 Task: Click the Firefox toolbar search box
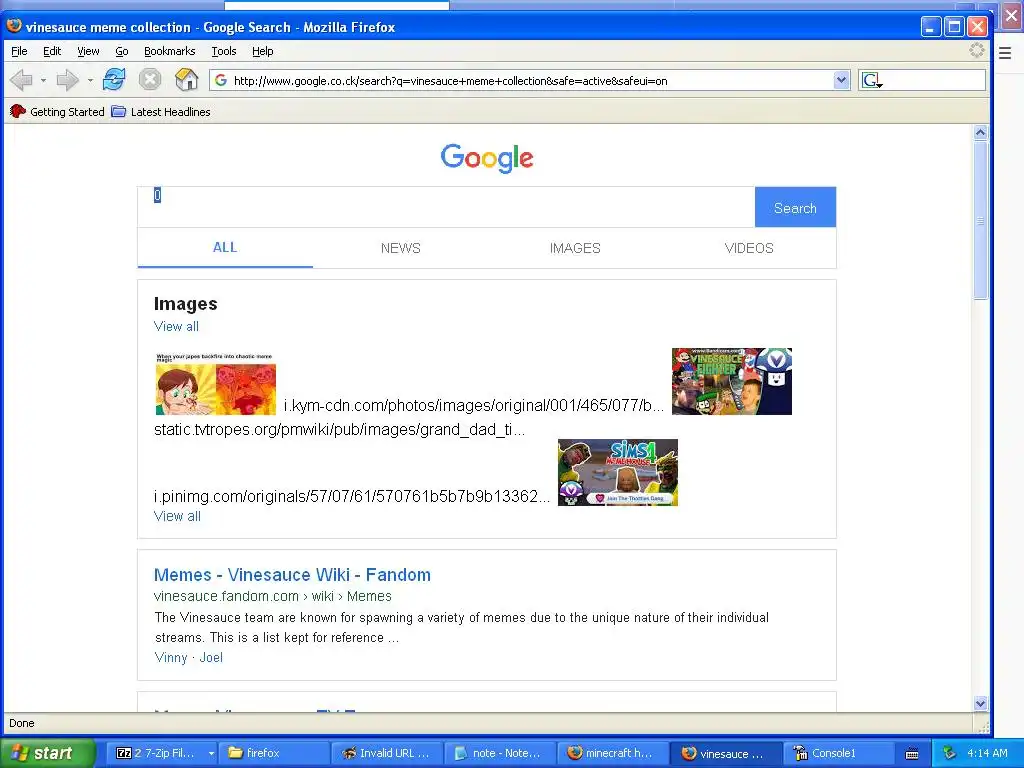(x=921, y=80)
